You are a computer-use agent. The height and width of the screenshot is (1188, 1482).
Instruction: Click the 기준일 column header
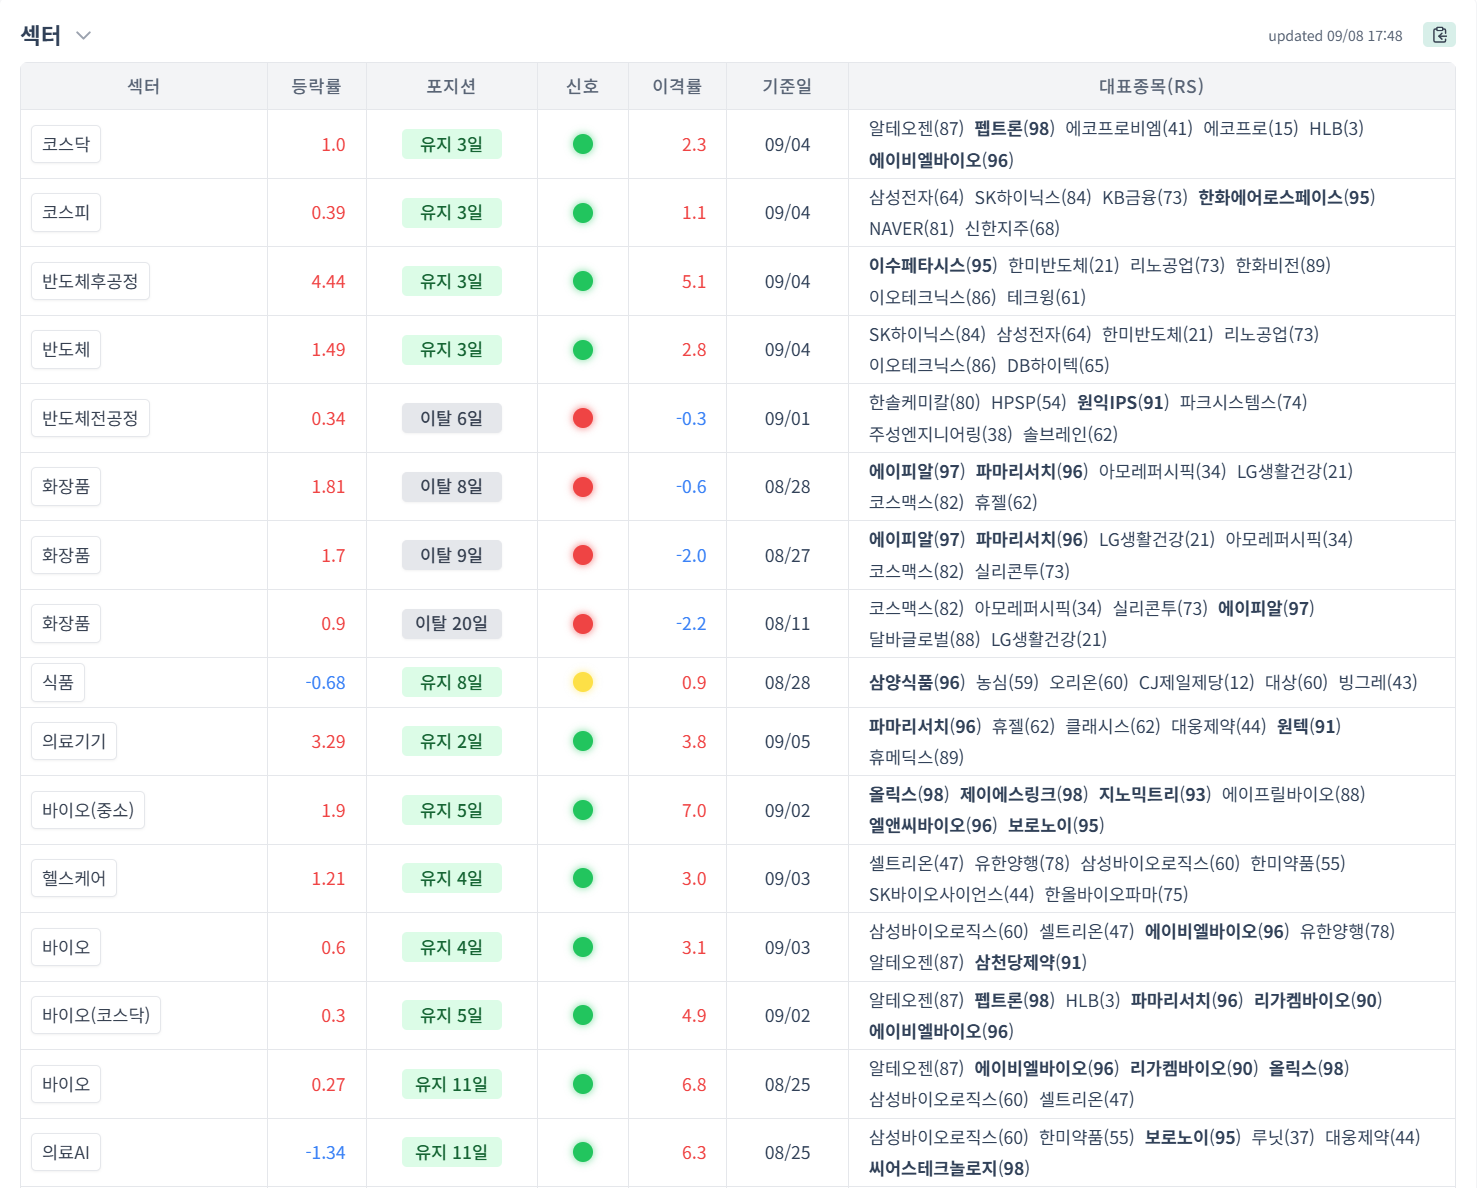click(x=787, y=87)
